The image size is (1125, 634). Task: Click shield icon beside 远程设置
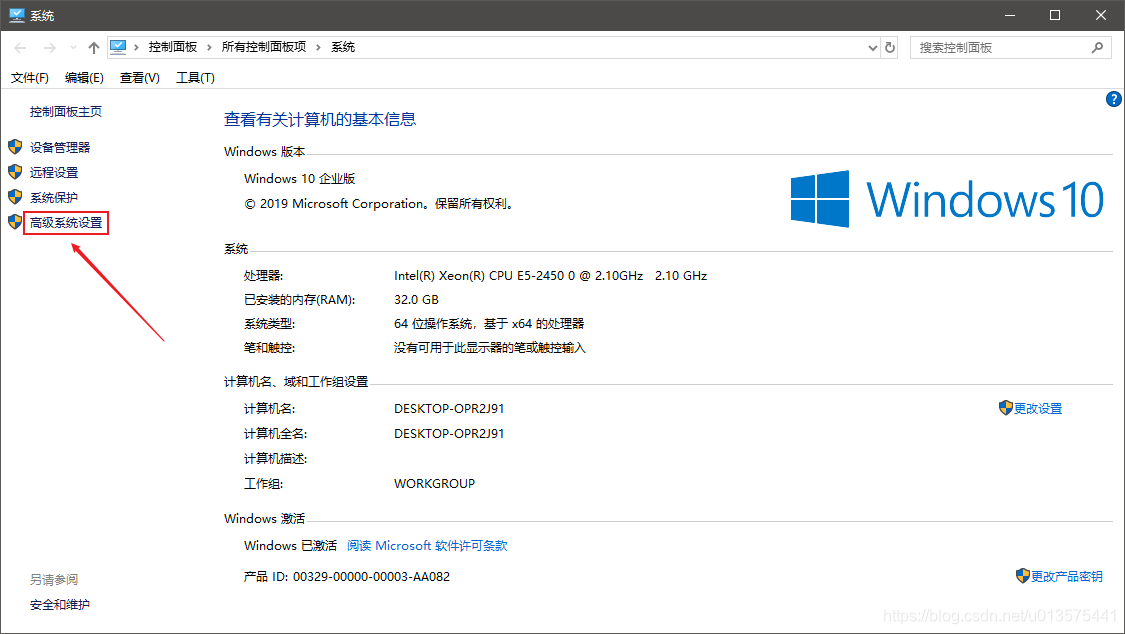[15, 172]
